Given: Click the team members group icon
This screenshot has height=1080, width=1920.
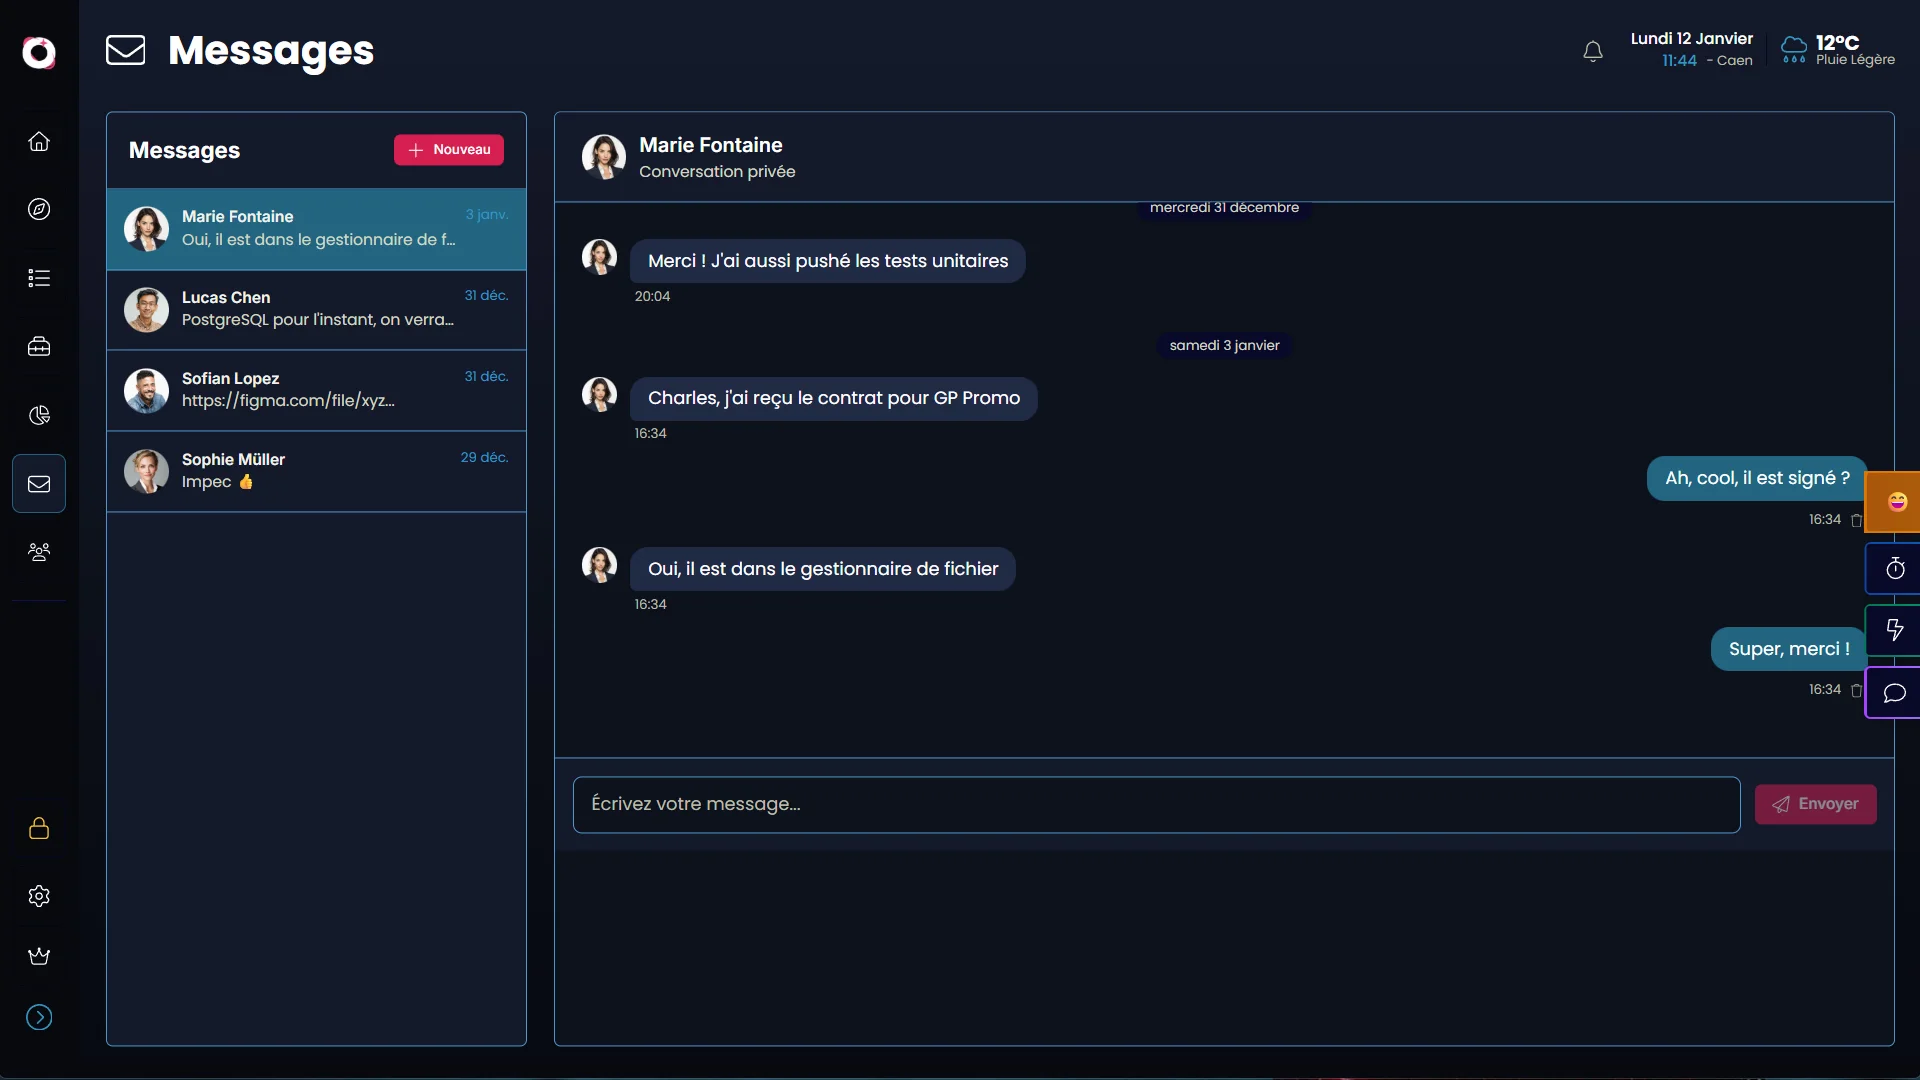Looking at the screenshot, I should coord(39,552).
